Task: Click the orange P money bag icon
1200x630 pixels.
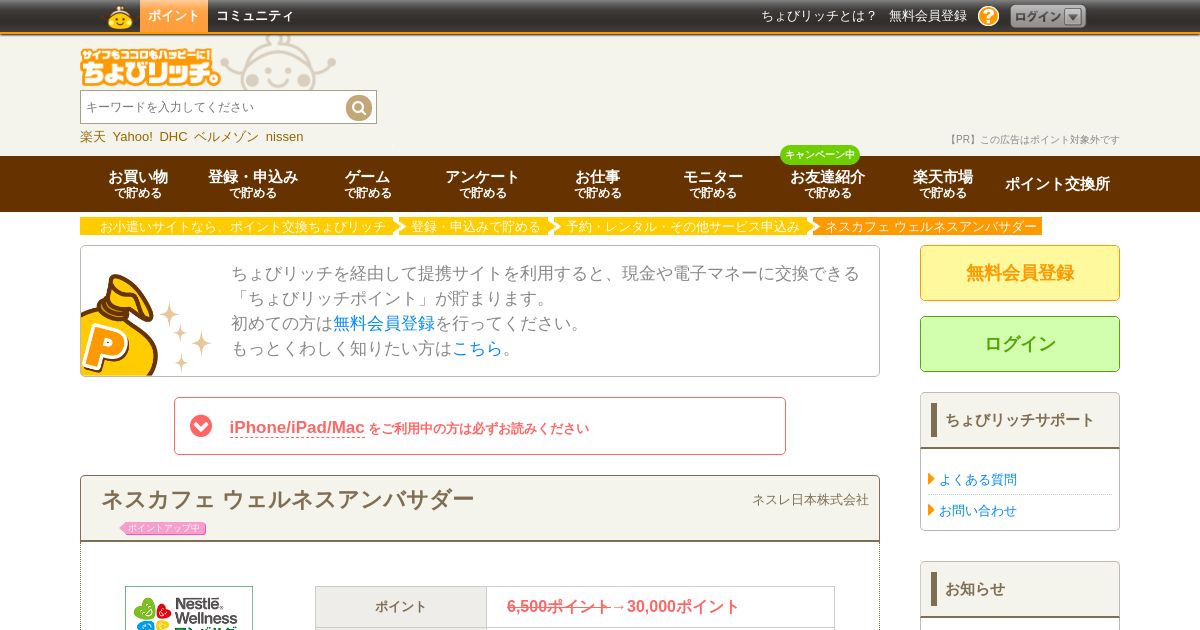Action: pyautogui.click(x=118, y=326)
